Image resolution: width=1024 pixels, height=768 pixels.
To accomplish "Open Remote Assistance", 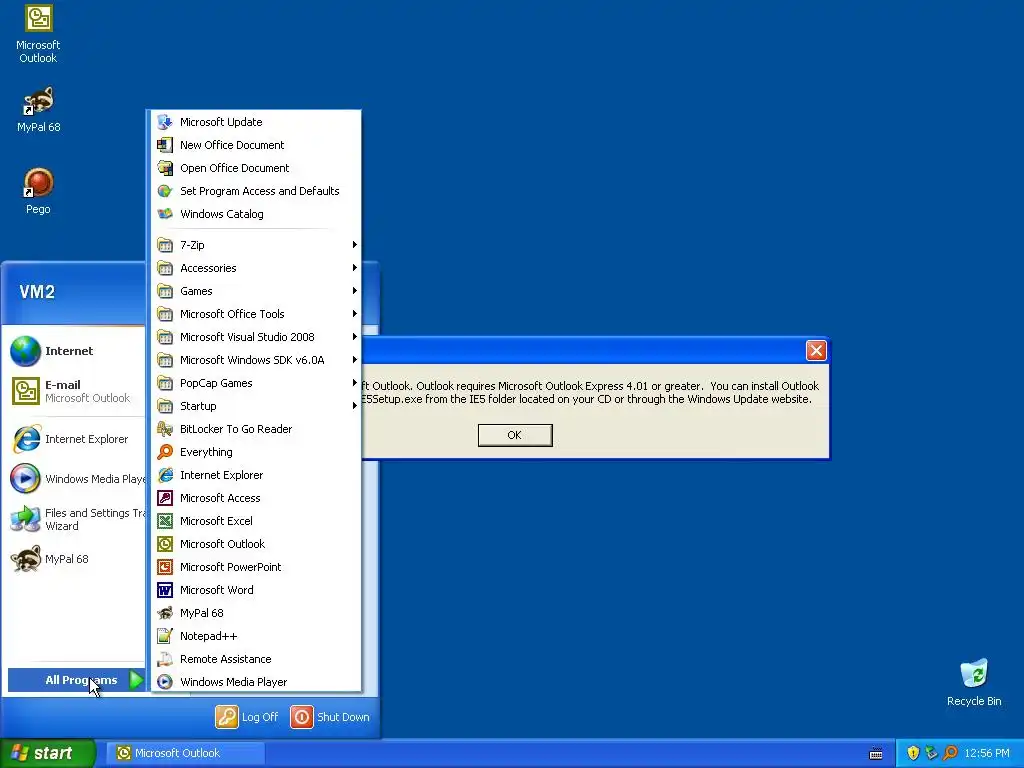I will [x=255, y=659].
